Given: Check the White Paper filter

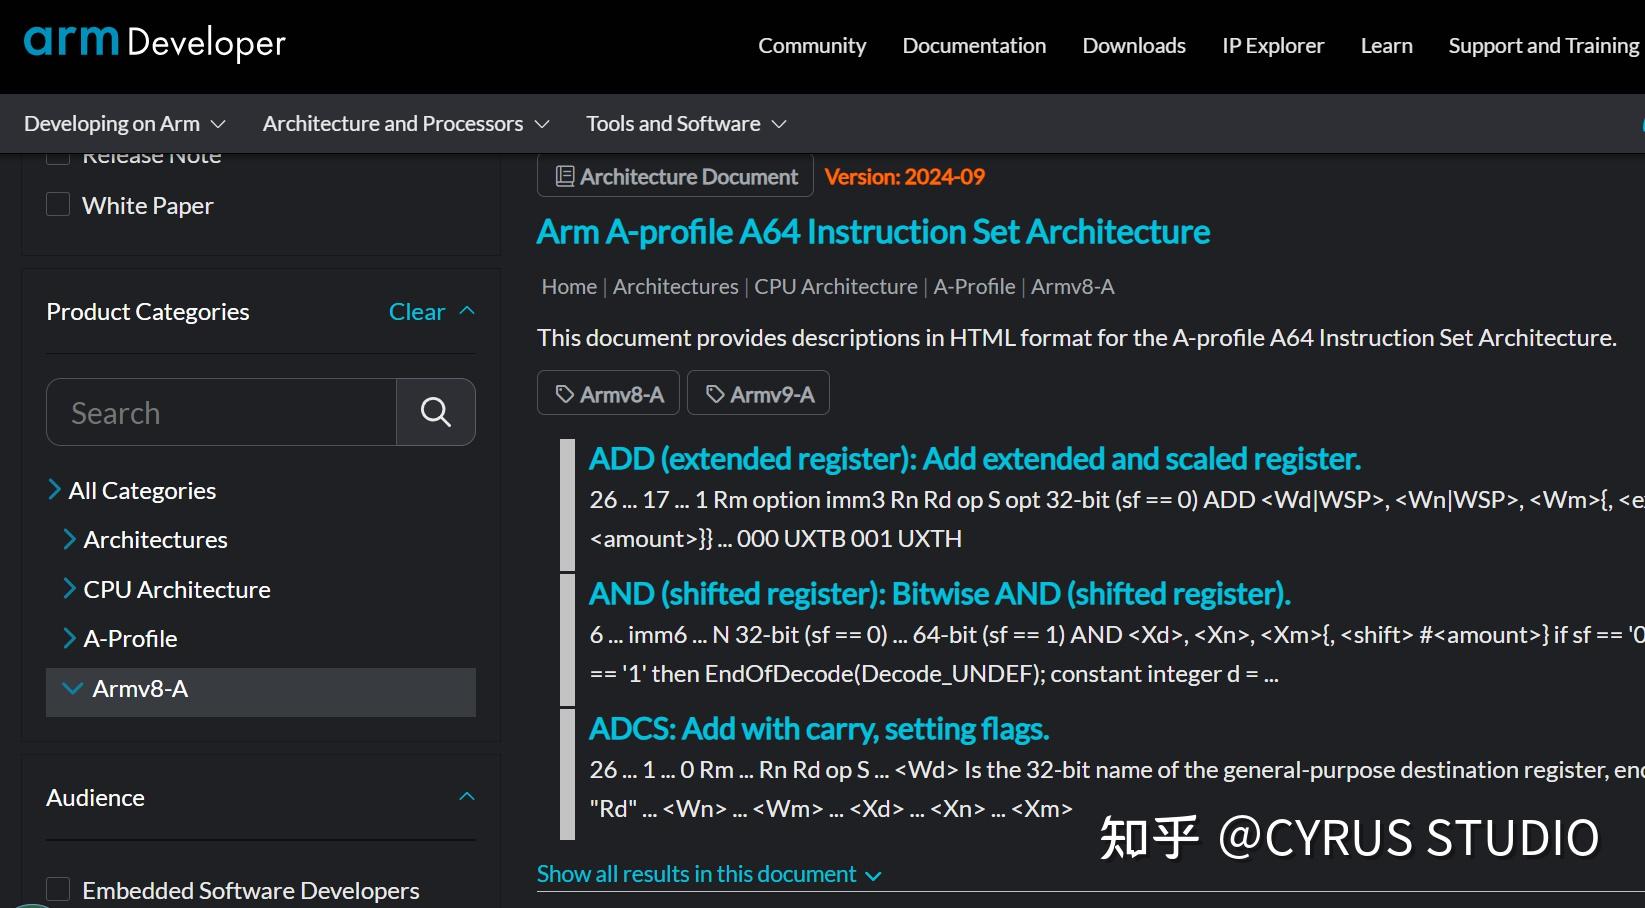Looking at the screenshot, I should (x=58, y=203).
